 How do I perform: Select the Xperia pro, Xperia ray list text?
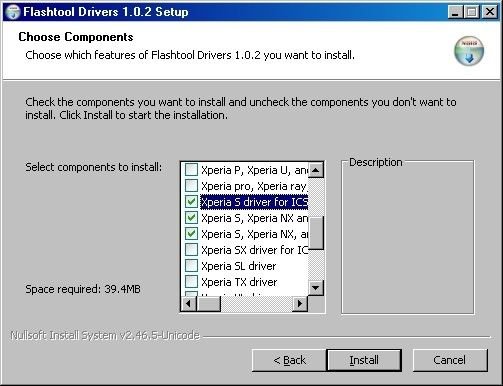click(254, 186)
